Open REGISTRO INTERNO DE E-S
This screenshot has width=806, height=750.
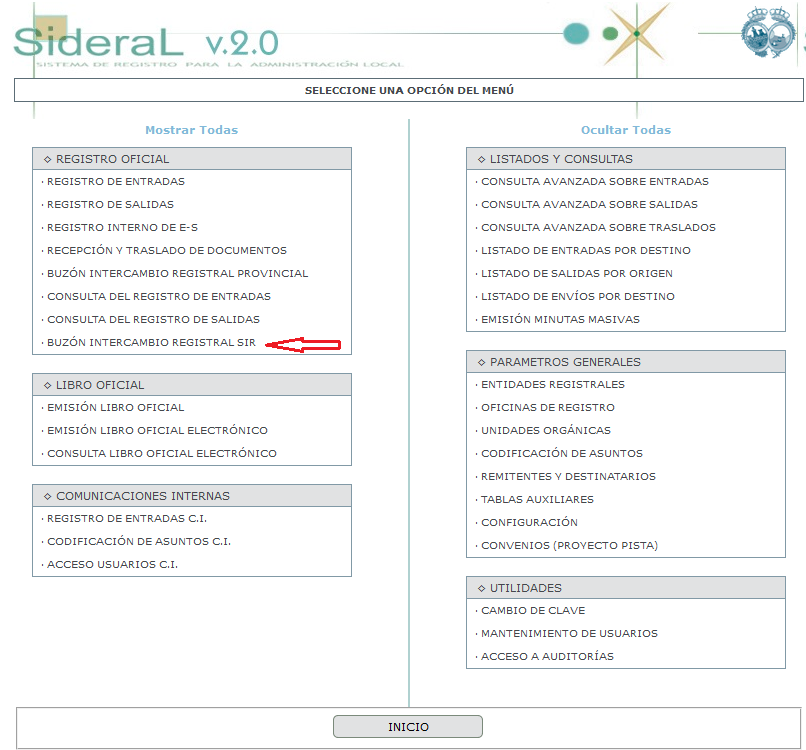pos(122,227)
